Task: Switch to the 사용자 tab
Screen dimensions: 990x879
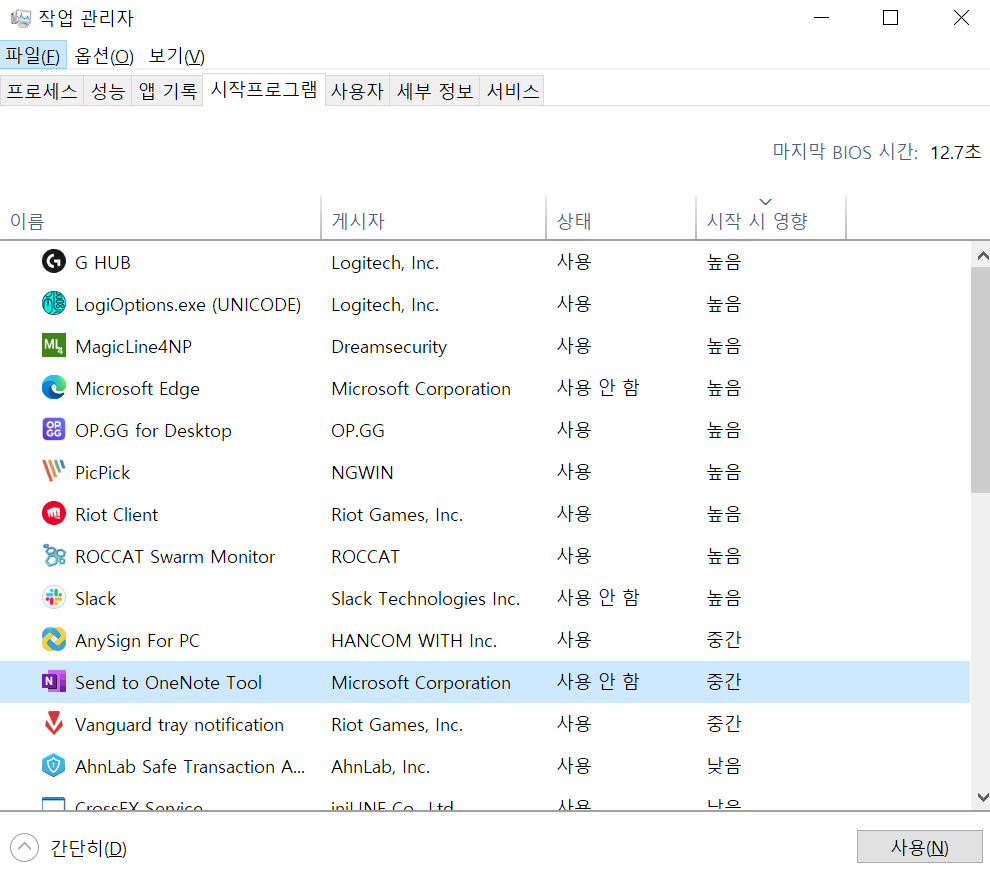Action: (x=357, y=91)
